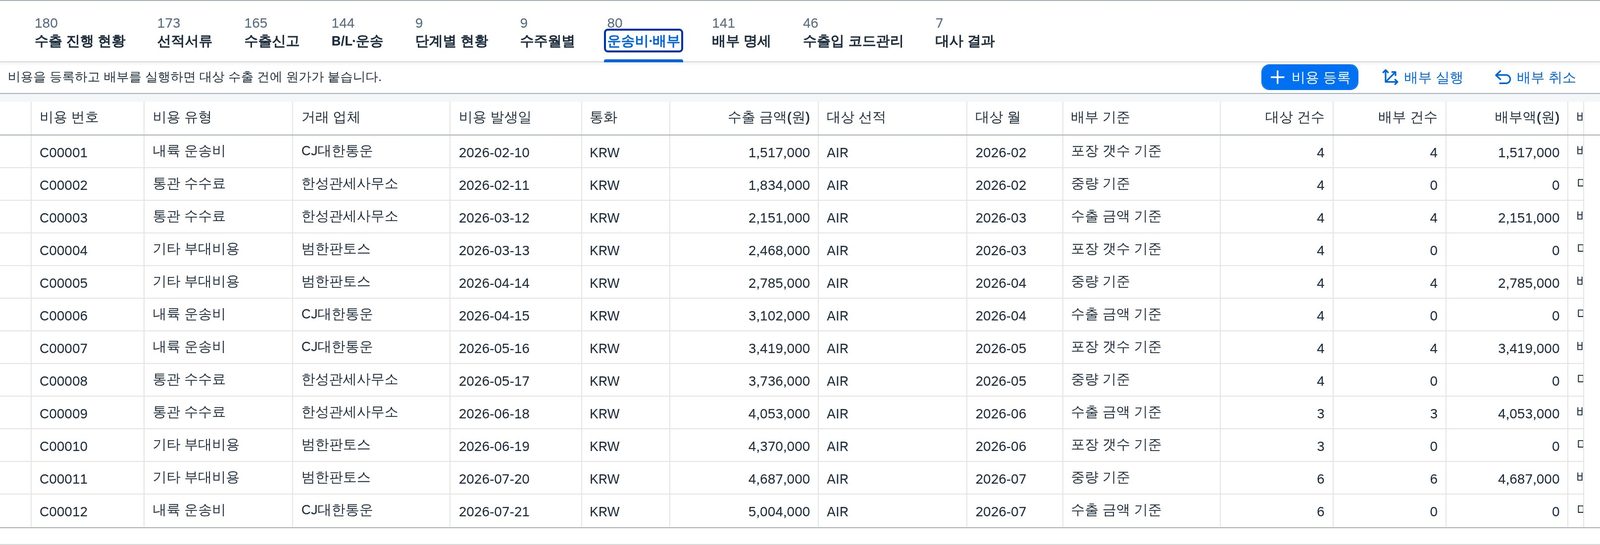Select cost number C00011

tap(63, 479)
